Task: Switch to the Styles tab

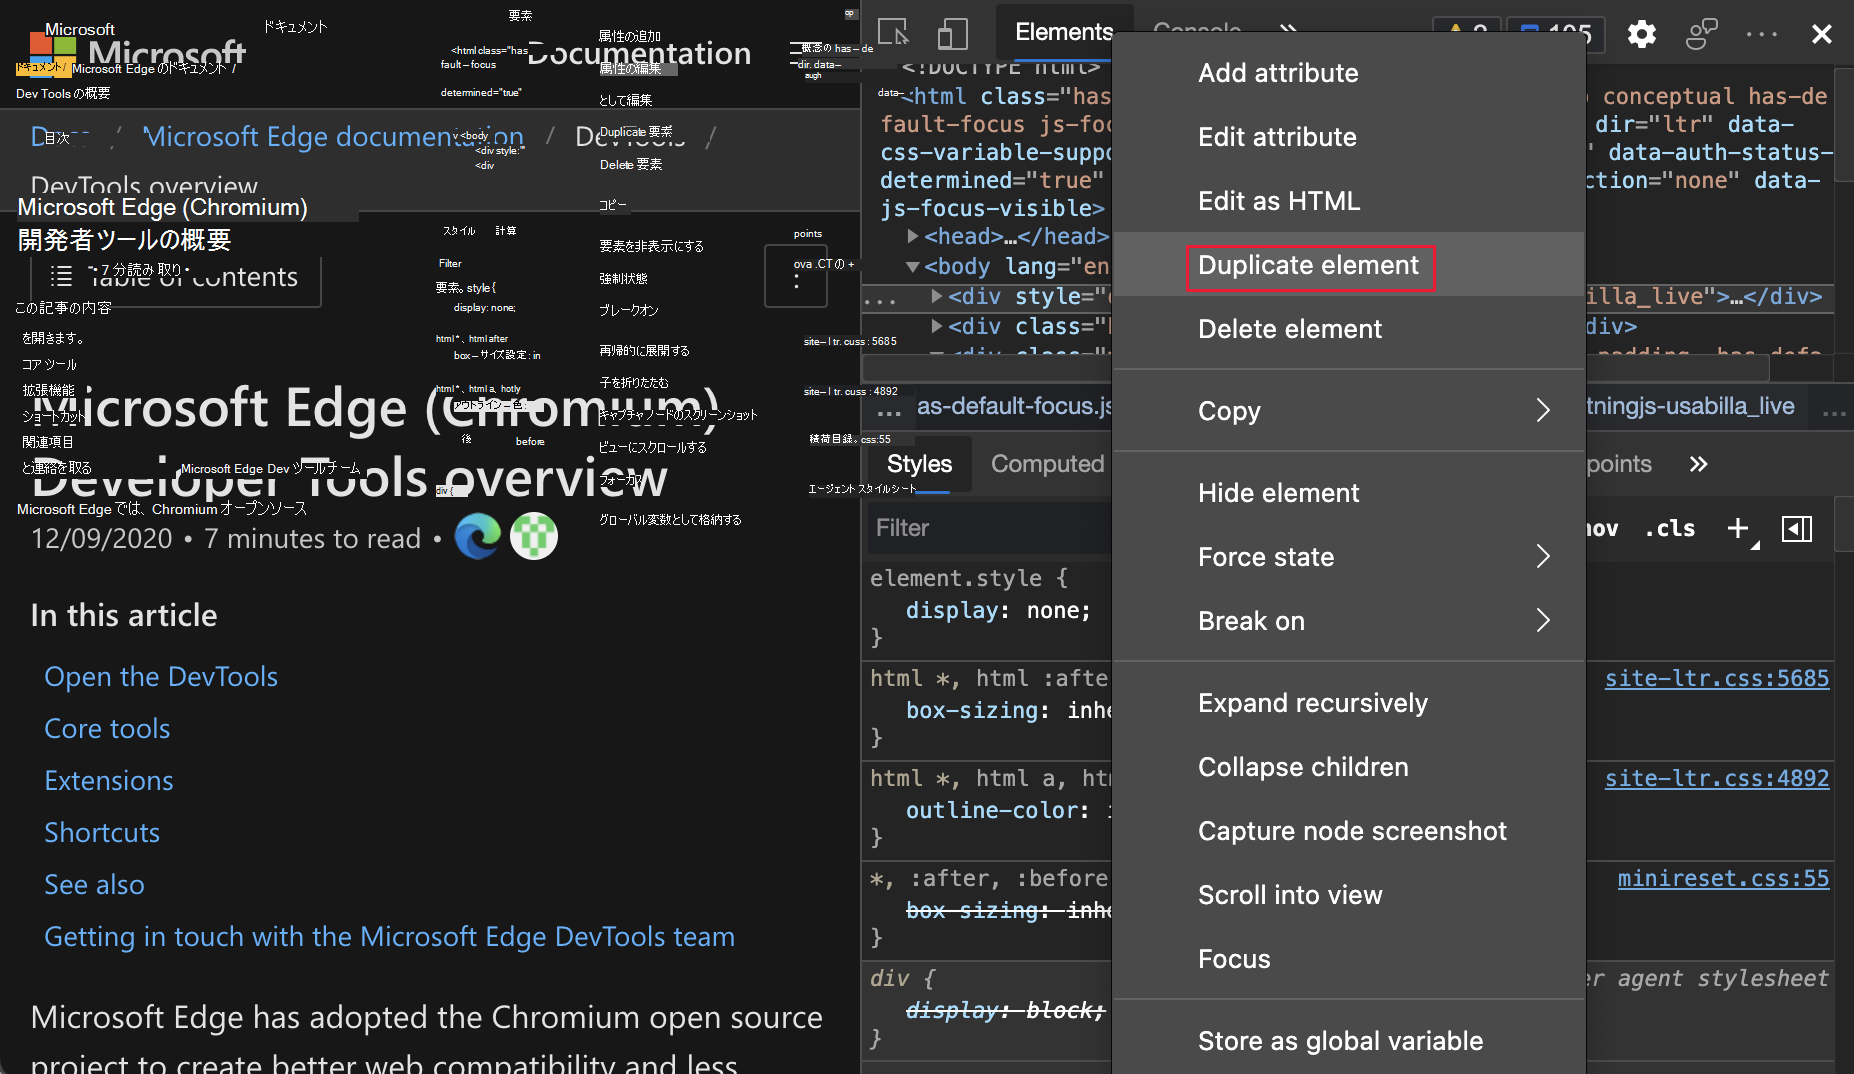Action: tap(919, 464)
